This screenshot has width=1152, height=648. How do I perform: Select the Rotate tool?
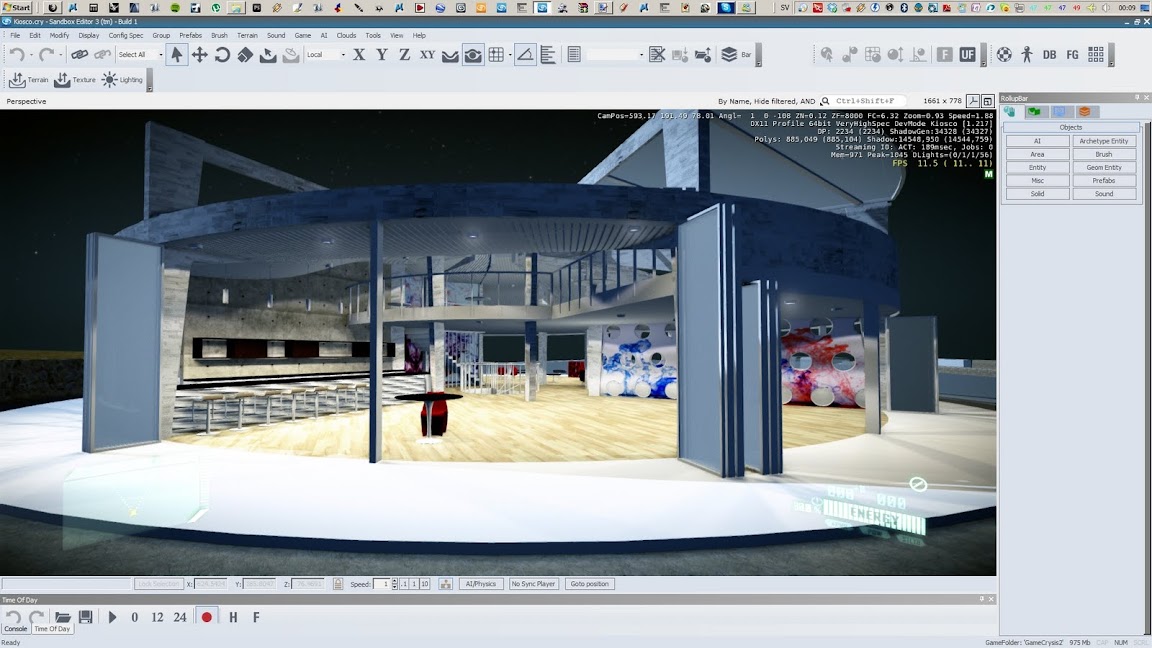(x=222, y=55)
